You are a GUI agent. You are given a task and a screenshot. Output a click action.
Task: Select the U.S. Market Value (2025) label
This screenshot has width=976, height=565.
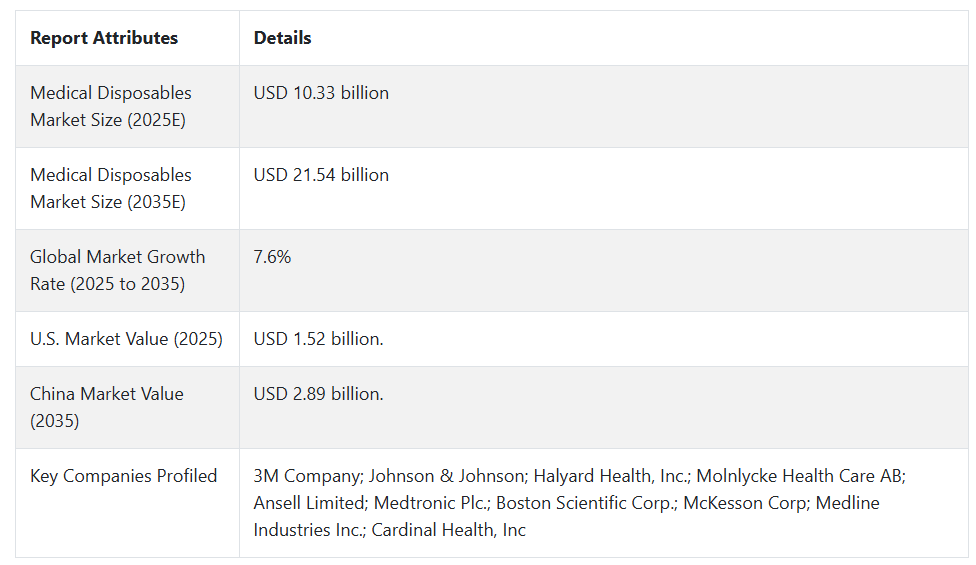(x=126, y=339)
